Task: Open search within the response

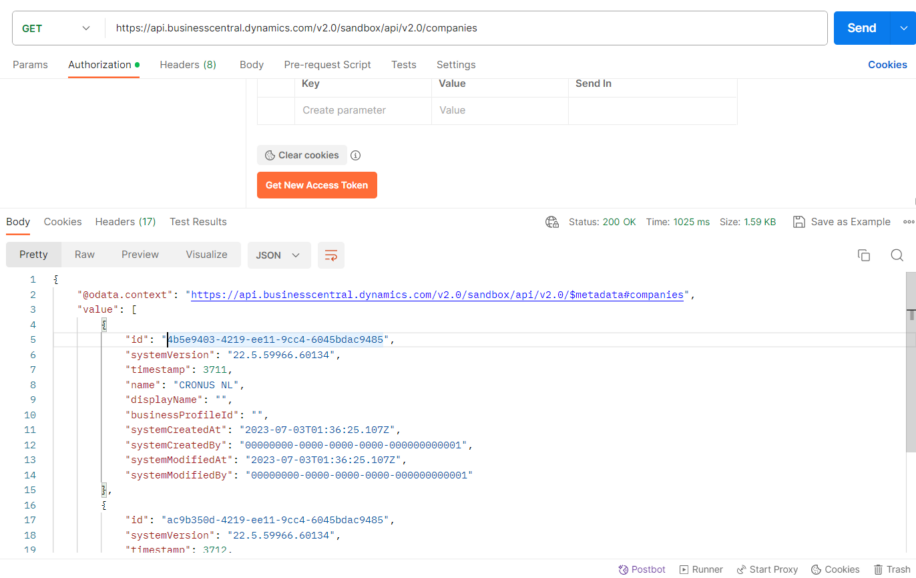Action: [896, 255]
